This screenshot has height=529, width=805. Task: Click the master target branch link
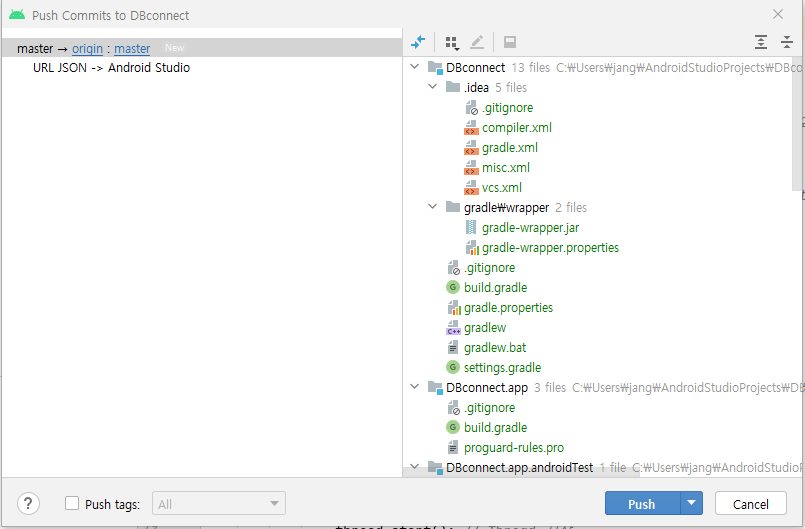tap(132, 49)
